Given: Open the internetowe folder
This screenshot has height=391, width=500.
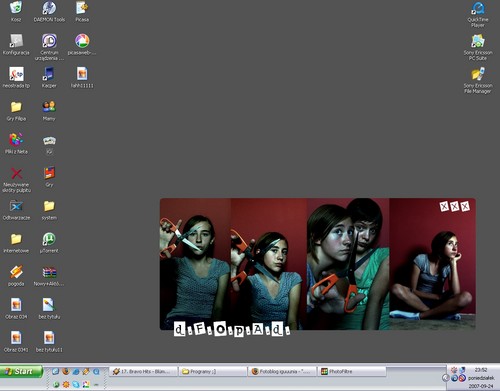Looking at the screenshot, I should point(16,243).
